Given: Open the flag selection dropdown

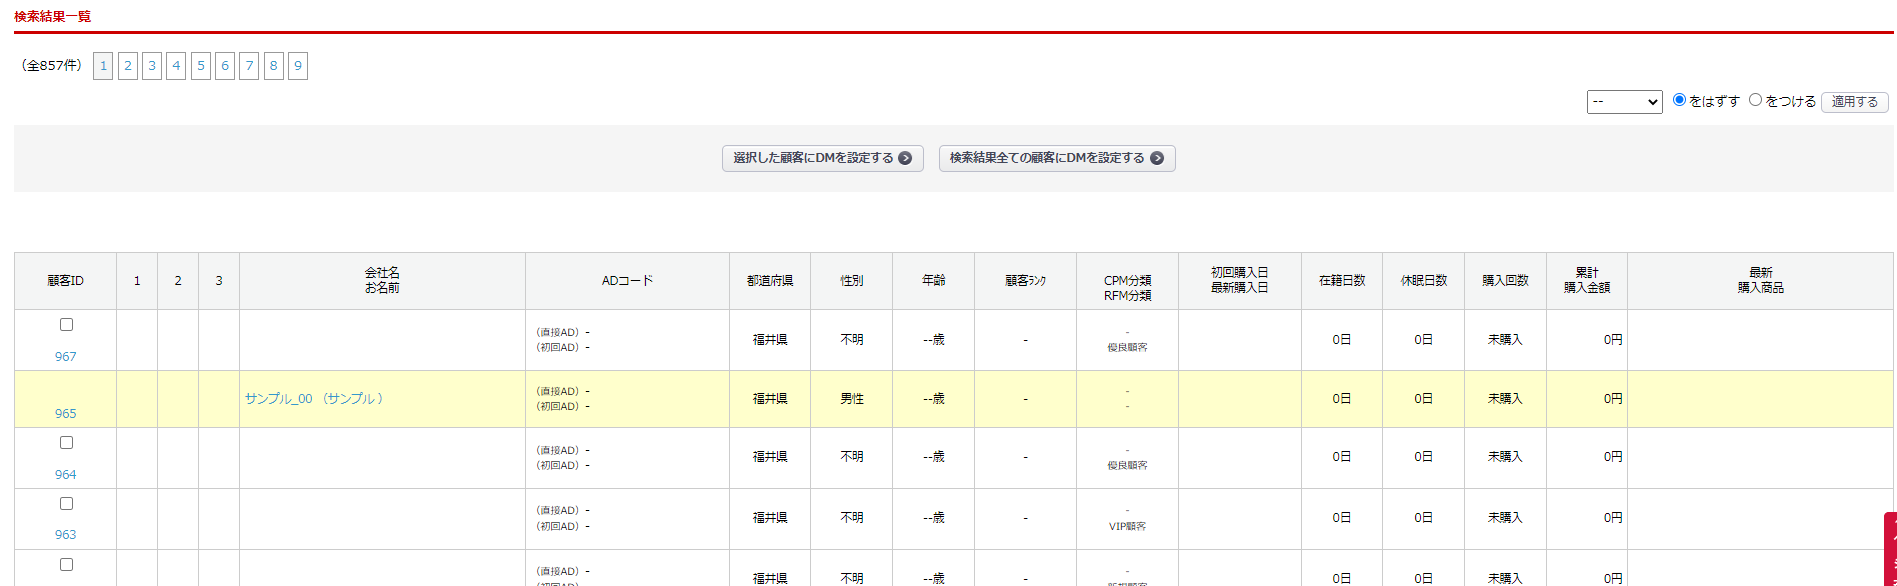Looking at the screenshot, I should point(1624,102).
